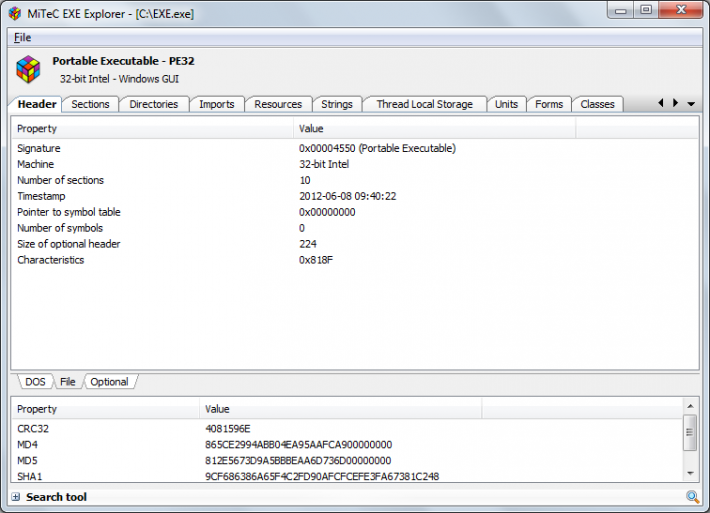Image resolution: width=710 pixels, height=513 pixels.
Task: Select the CRC32 hash row
Action: pyautogui.click(x=347, y=429)
